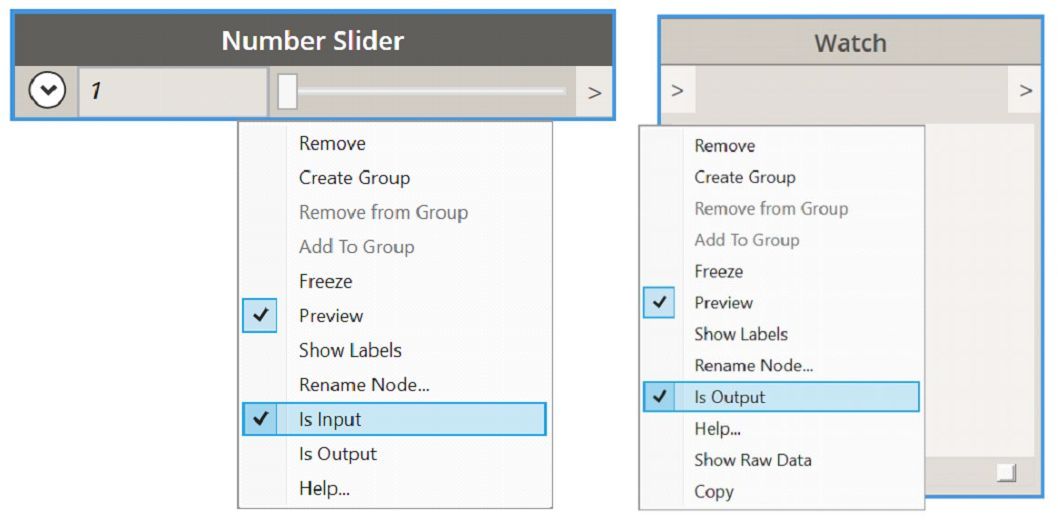1058x524 pixels.
Task: Uncheck Preview in the Number Slider menu
Action: point(260,316)
